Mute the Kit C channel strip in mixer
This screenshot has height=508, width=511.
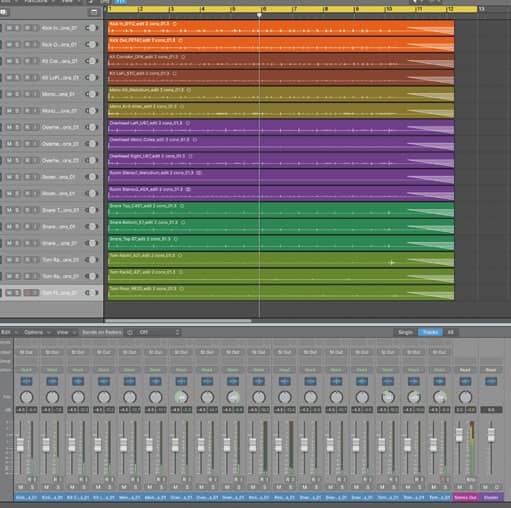click(x=72, y=487)
